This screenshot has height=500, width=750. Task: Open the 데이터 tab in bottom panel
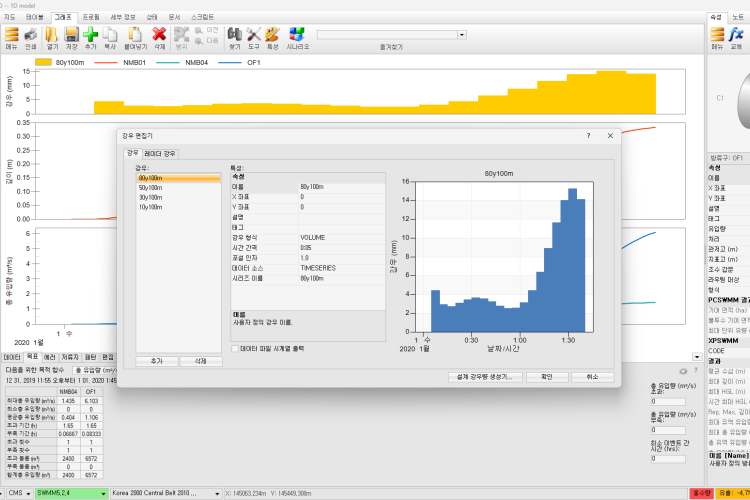(x=12, y=357)
